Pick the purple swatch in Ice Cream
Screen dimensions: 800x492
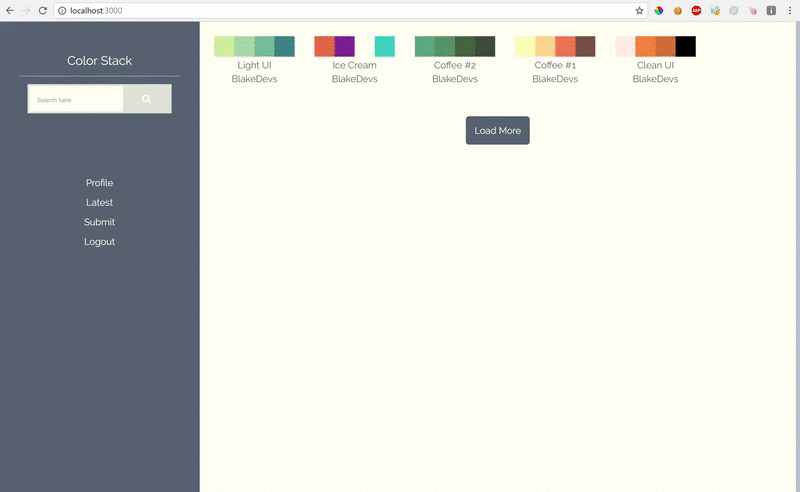click(344, 46)
